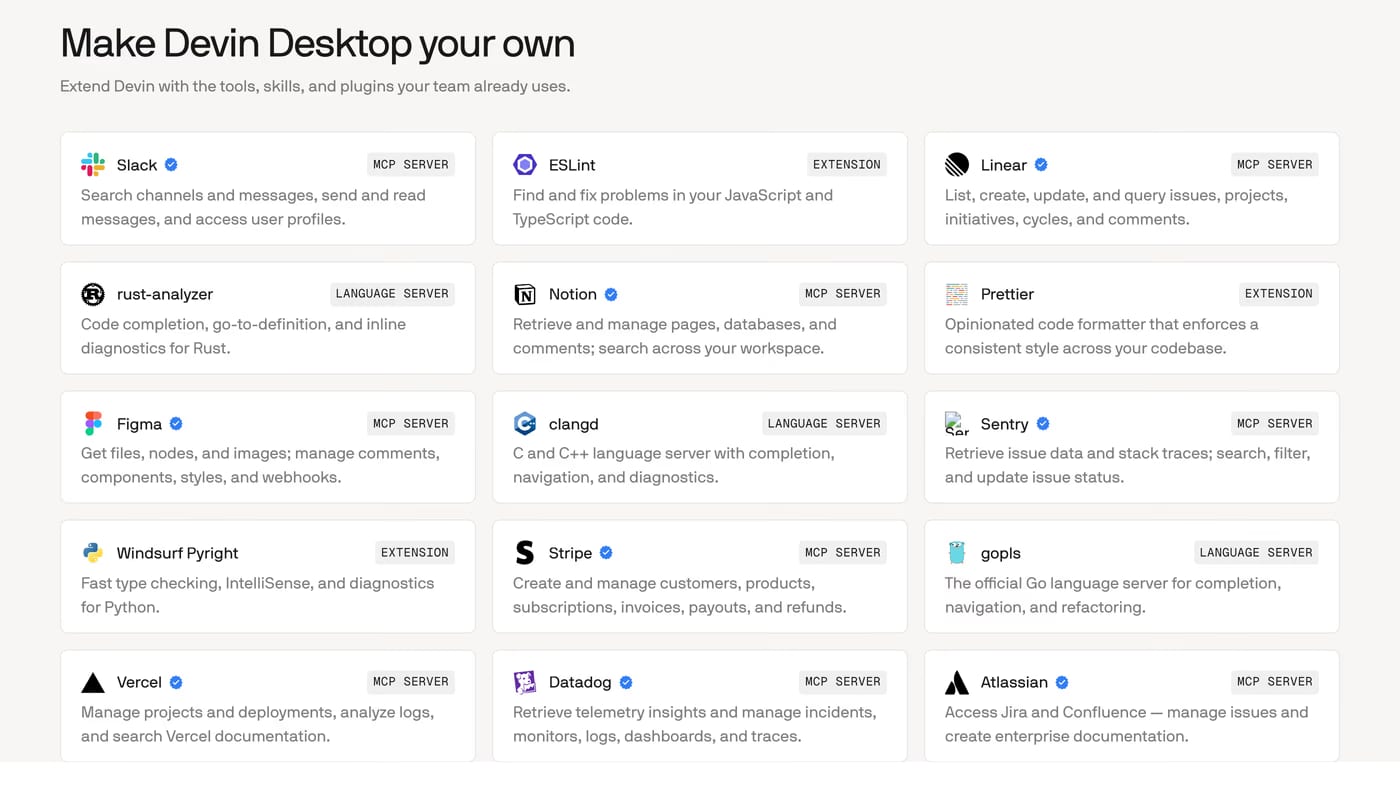Click the verified badge next to Vercel
1400x790 pixels.
point(176,682)
